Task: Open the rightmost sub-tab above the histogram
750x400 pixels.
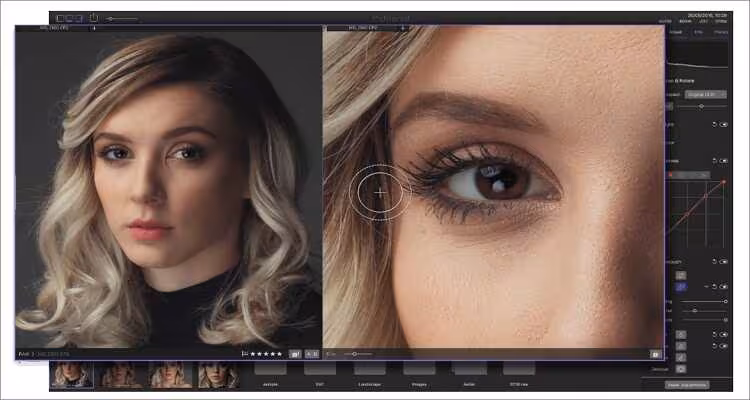Action: click(721, 32)
